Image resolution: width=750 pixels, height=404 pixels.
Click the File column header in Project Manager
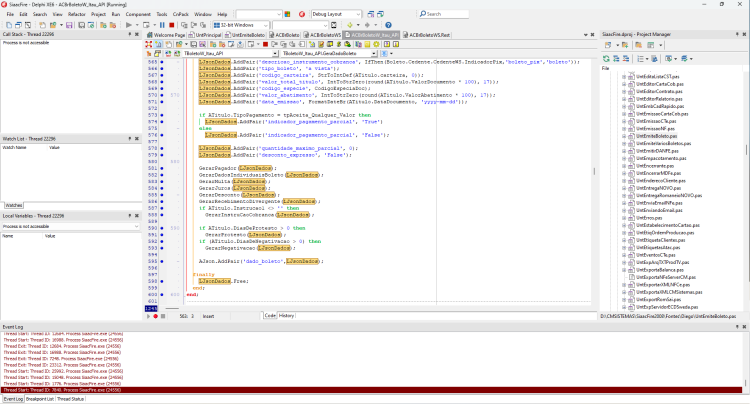[x=606, y=68]
